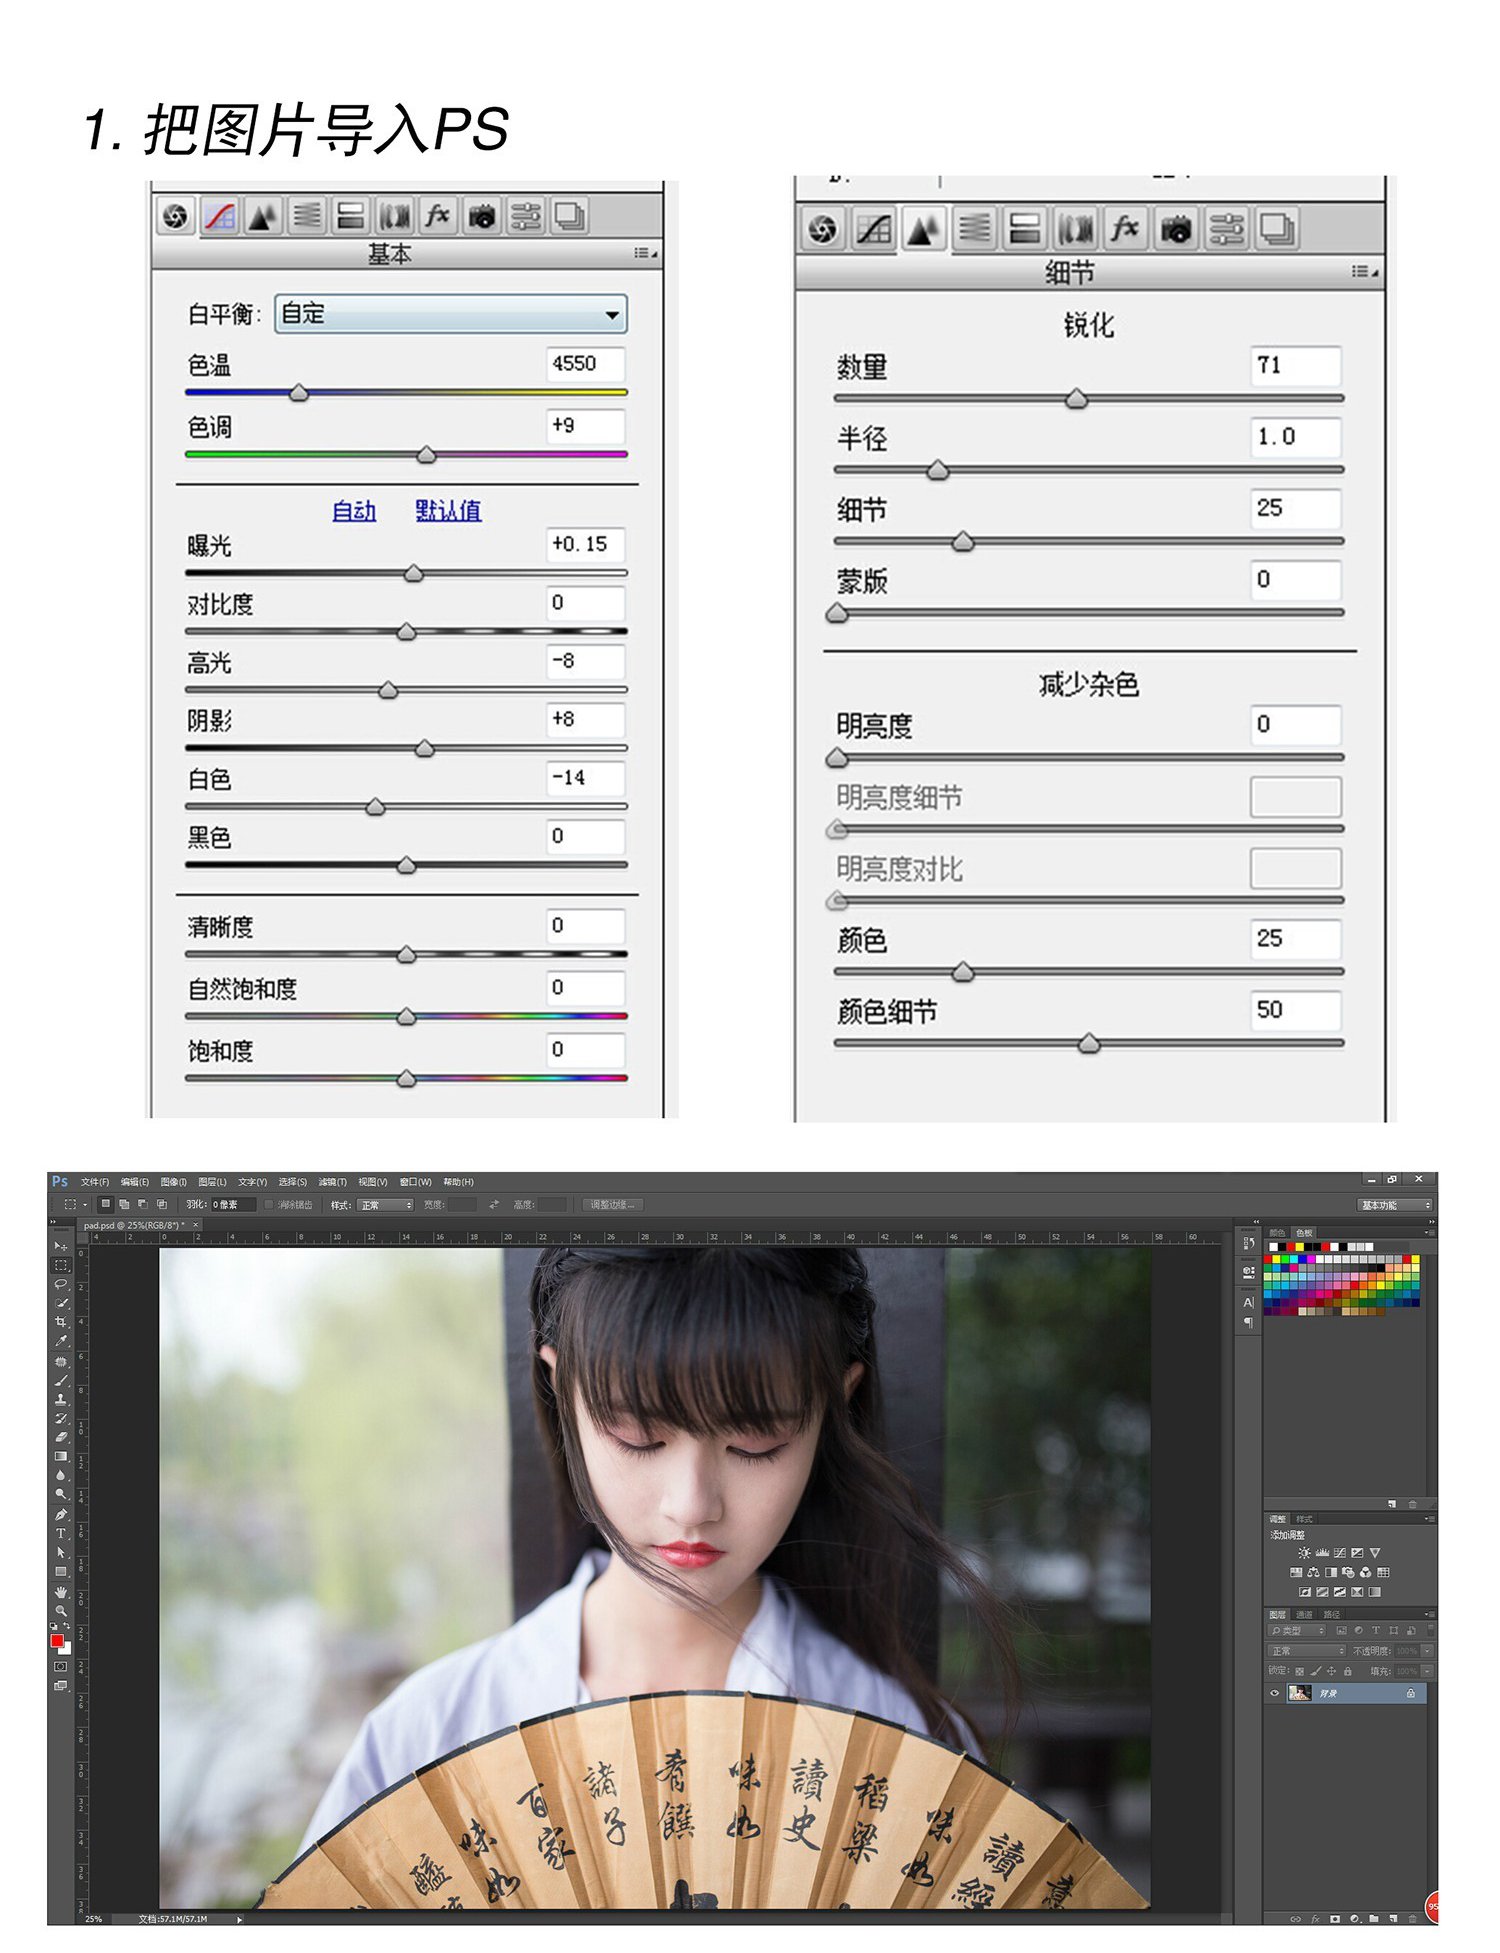Image resolution: width=1500 pixels, height=1953 pixels.
Task: Open the 细节 panel flyout menu
Action: click(1364, 272)
